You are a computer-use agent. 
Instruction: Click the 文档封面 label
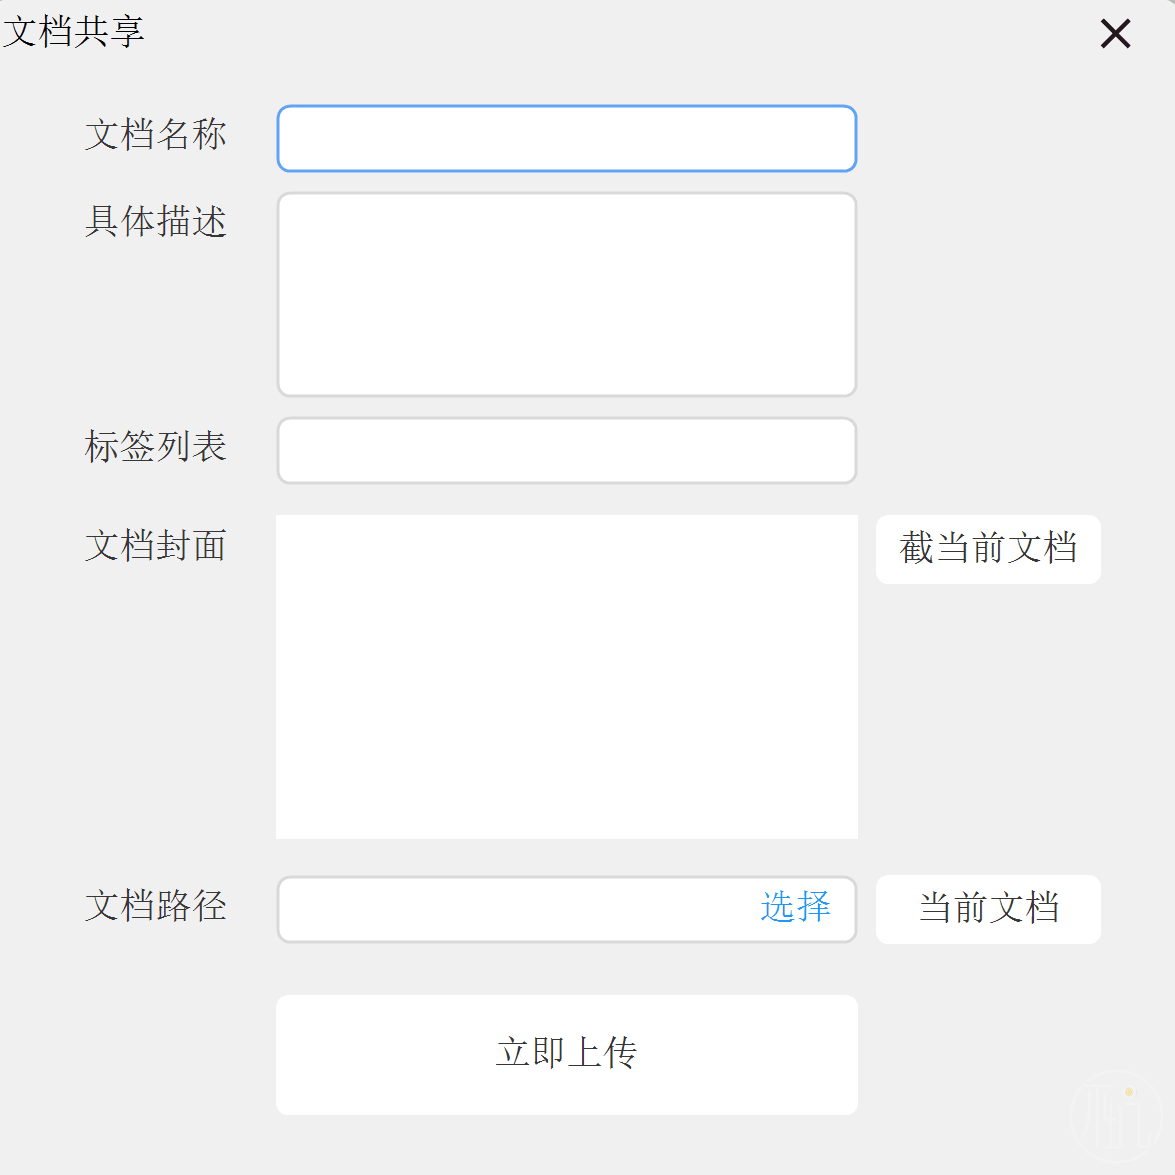[x=155, y=546]
